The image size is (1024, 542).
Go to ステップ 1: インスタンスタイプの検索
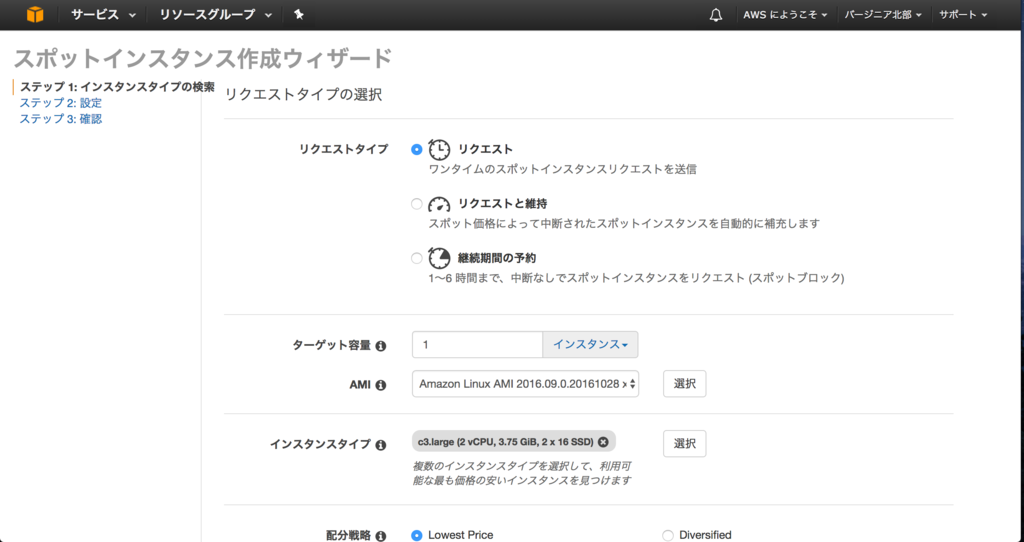tap(117, 87)
